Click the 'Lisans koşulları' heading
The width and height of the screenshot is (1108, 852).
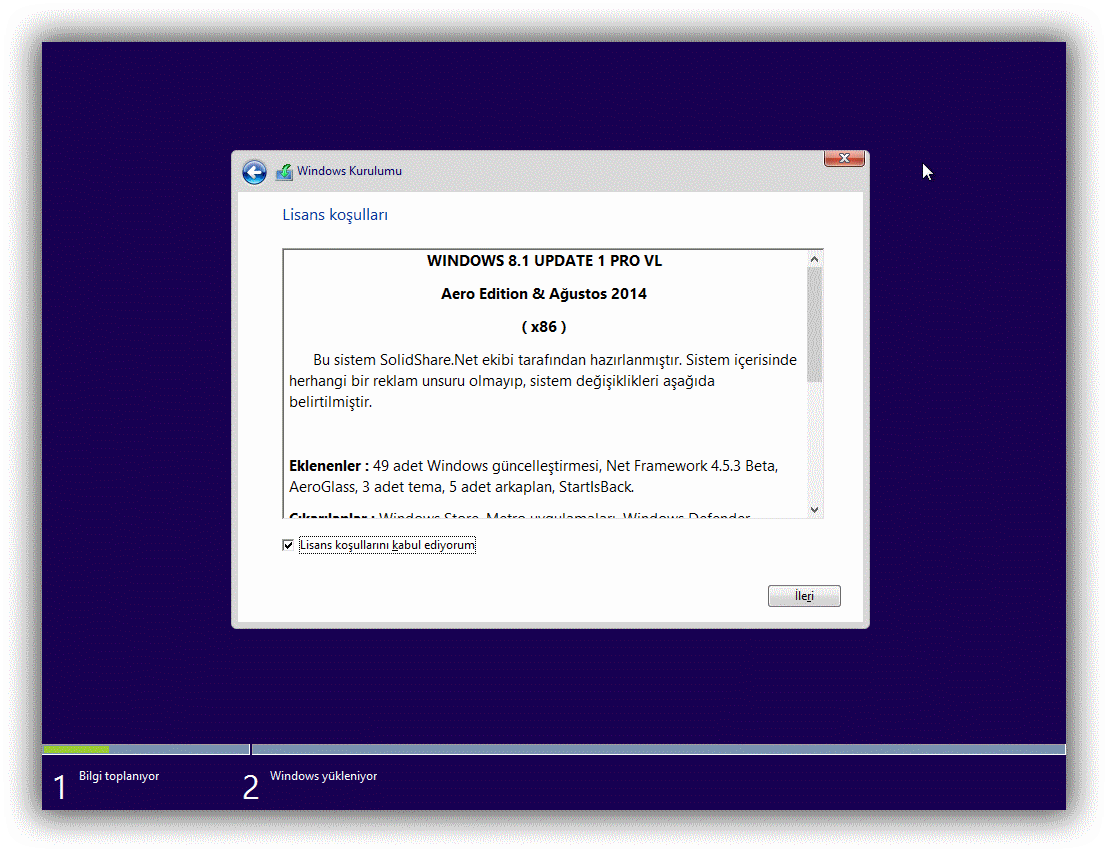coord(335,215)
